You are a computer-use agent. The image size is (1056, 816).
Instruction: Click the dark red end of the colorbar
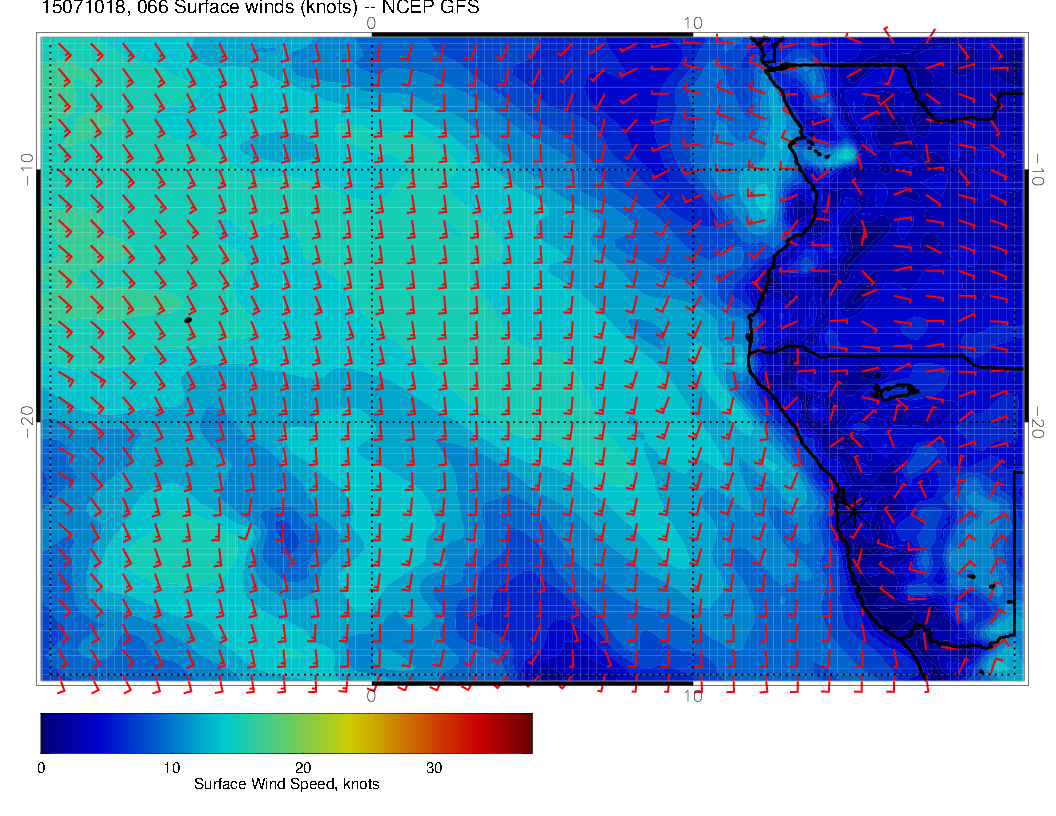(523, 732)
